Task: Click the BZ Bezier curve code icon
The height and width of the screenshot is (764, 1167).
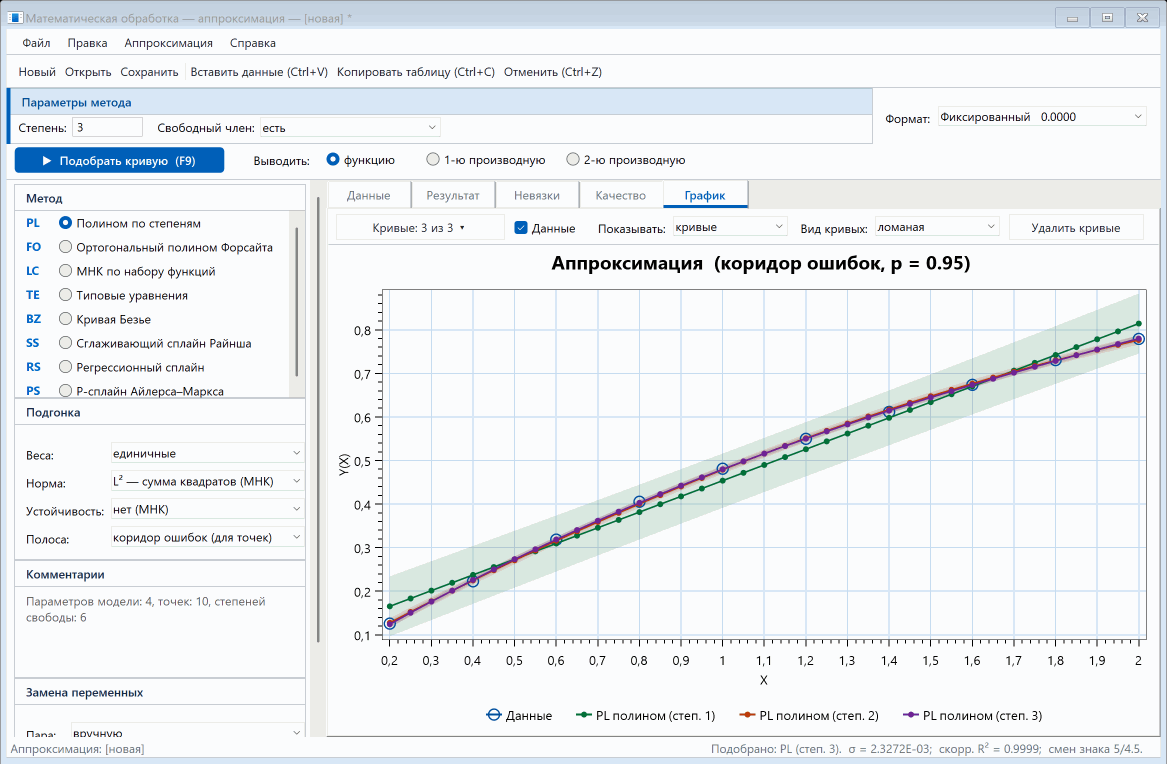Action: pos(33,319)
